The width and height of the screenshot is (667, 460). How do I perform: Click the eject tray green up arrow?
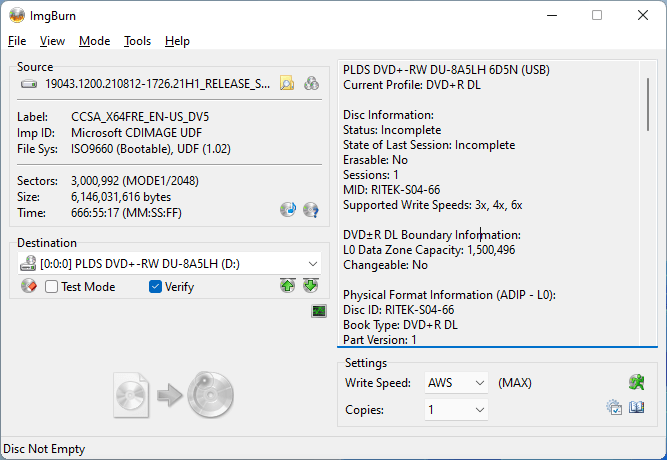(288, 287)
